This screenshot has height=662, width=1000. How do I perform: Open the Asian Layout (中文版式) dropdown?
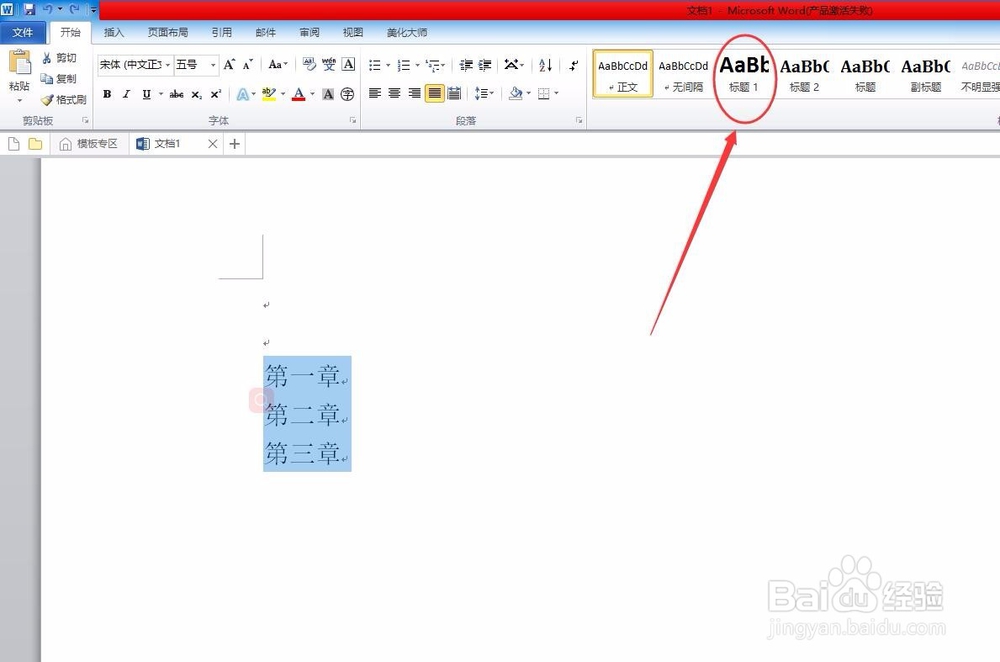(x=514, y=65)
